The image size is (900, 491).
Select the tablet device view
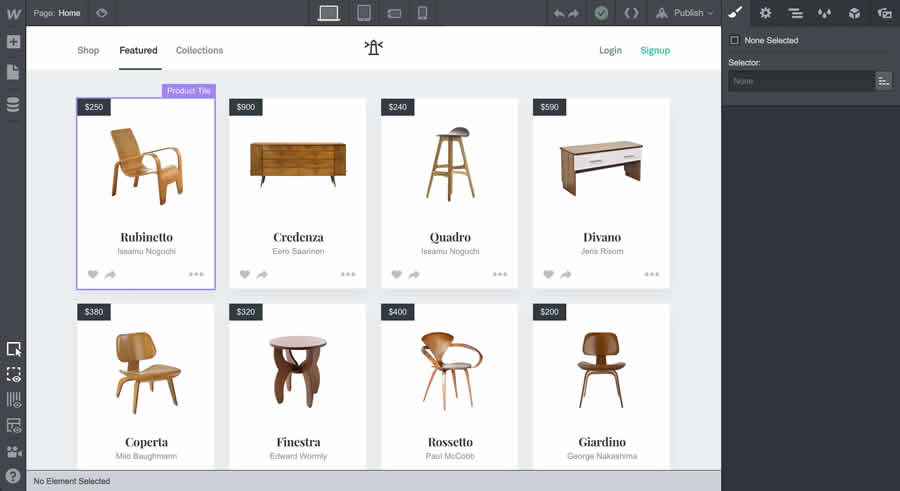pos(364,13)
